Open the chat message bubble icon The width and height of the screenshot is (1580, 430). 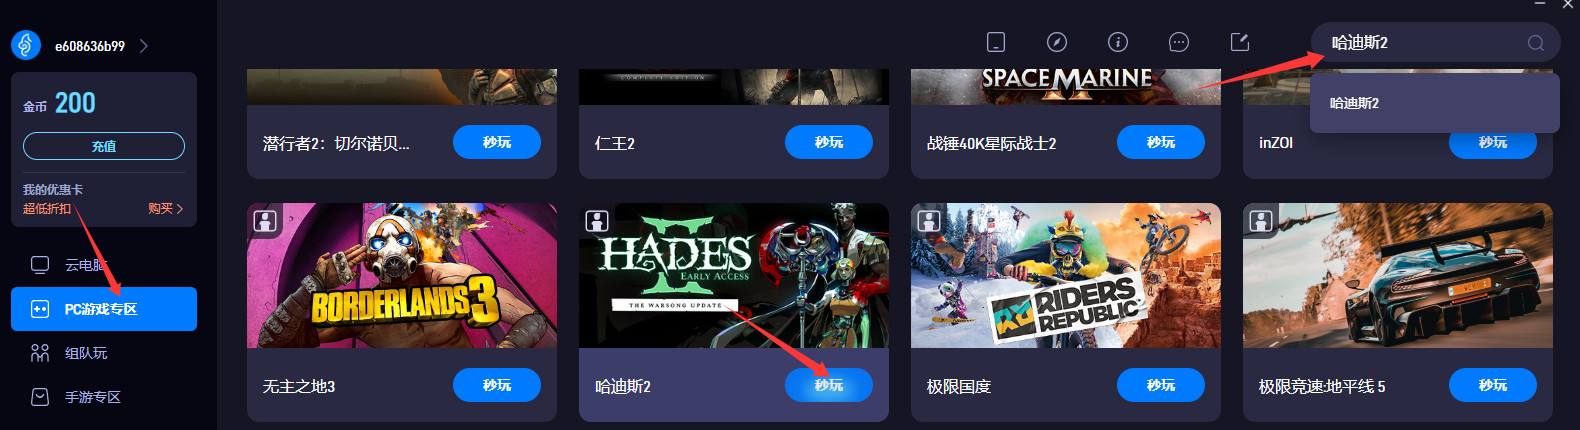pyautogui.click(x=1179, y=42)
